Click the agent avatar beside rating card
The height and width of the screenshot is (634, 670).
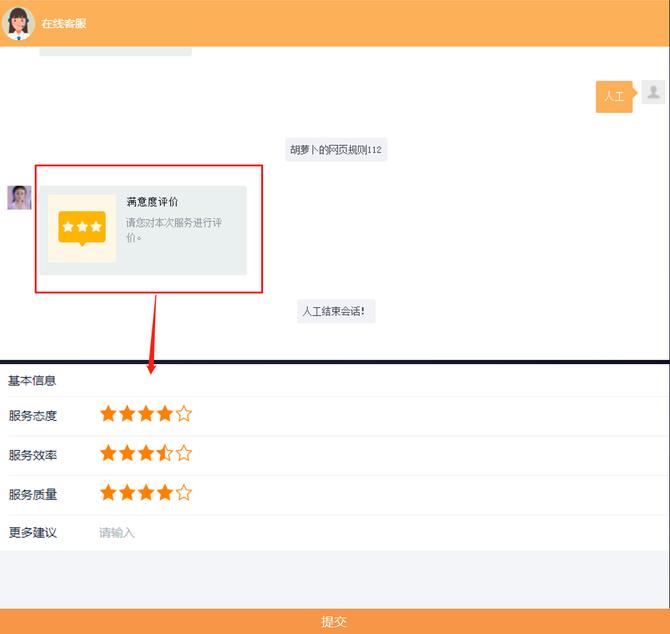[19, 197]
